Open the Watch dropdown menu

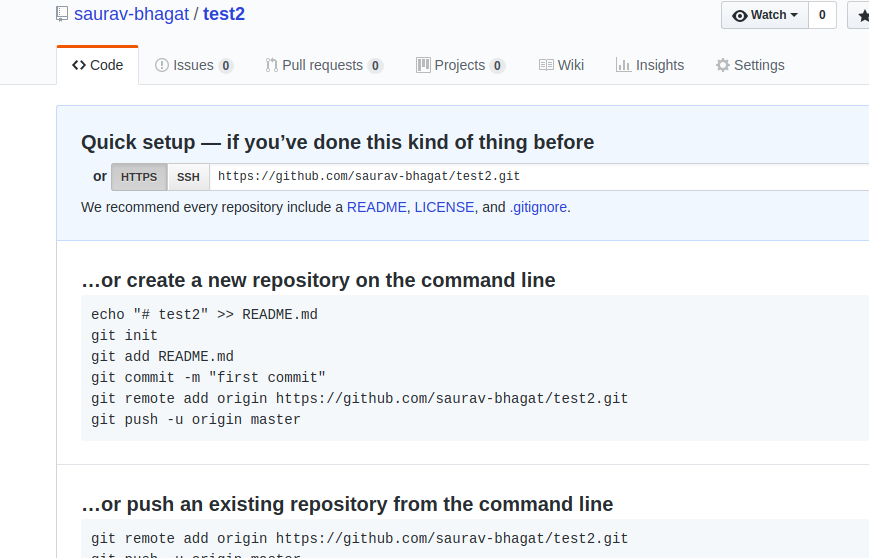765,16
